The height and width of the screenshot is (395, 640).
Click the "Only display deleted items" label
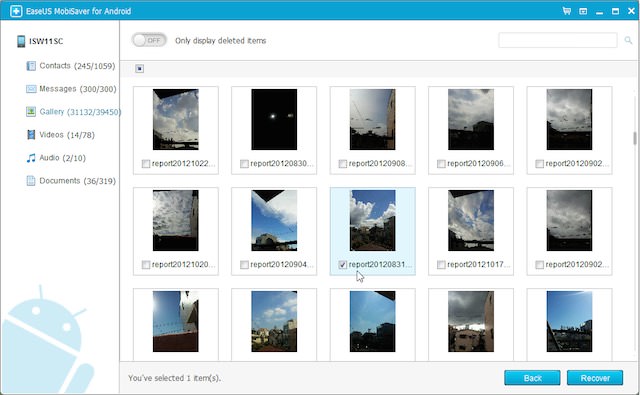coord(220,40)
